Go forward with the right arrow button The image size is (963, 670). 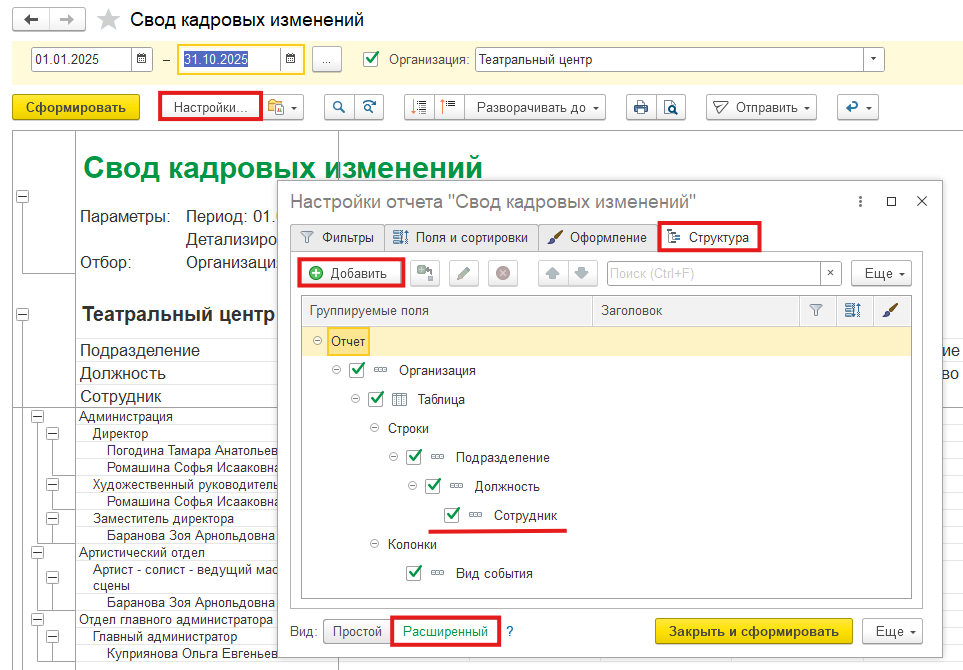(x=67, y=20)
